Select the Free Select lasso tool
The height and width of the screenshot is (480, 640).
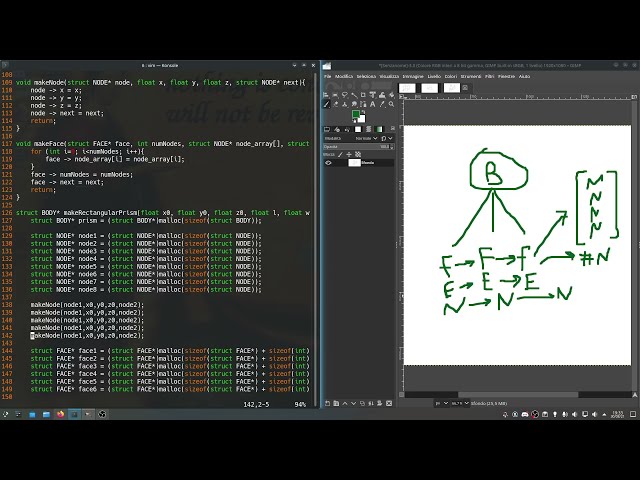coord(344,95)
